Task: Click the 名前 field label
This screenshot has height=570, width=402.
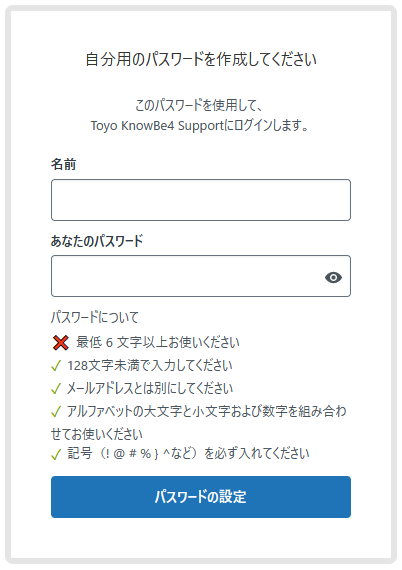Action: coord(64,164)
